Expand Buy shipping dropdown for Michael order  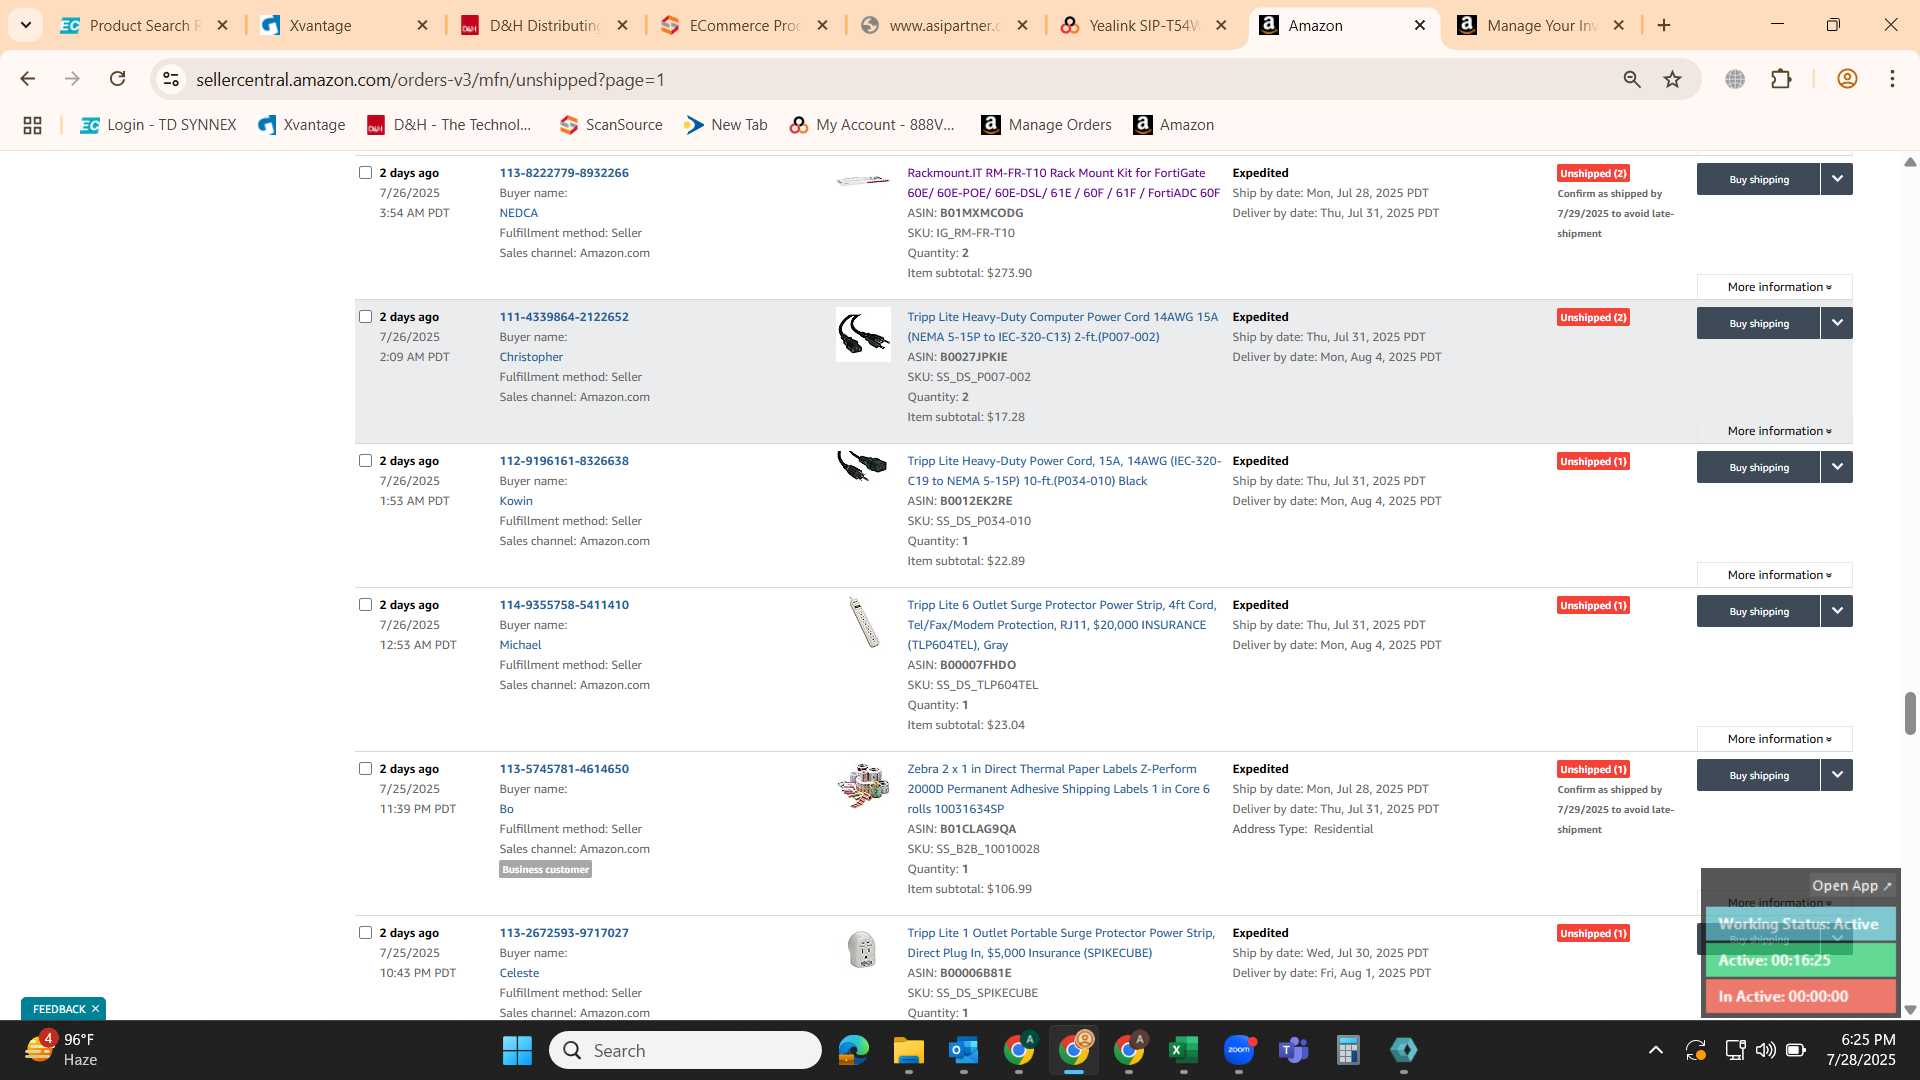point(1837,611)
